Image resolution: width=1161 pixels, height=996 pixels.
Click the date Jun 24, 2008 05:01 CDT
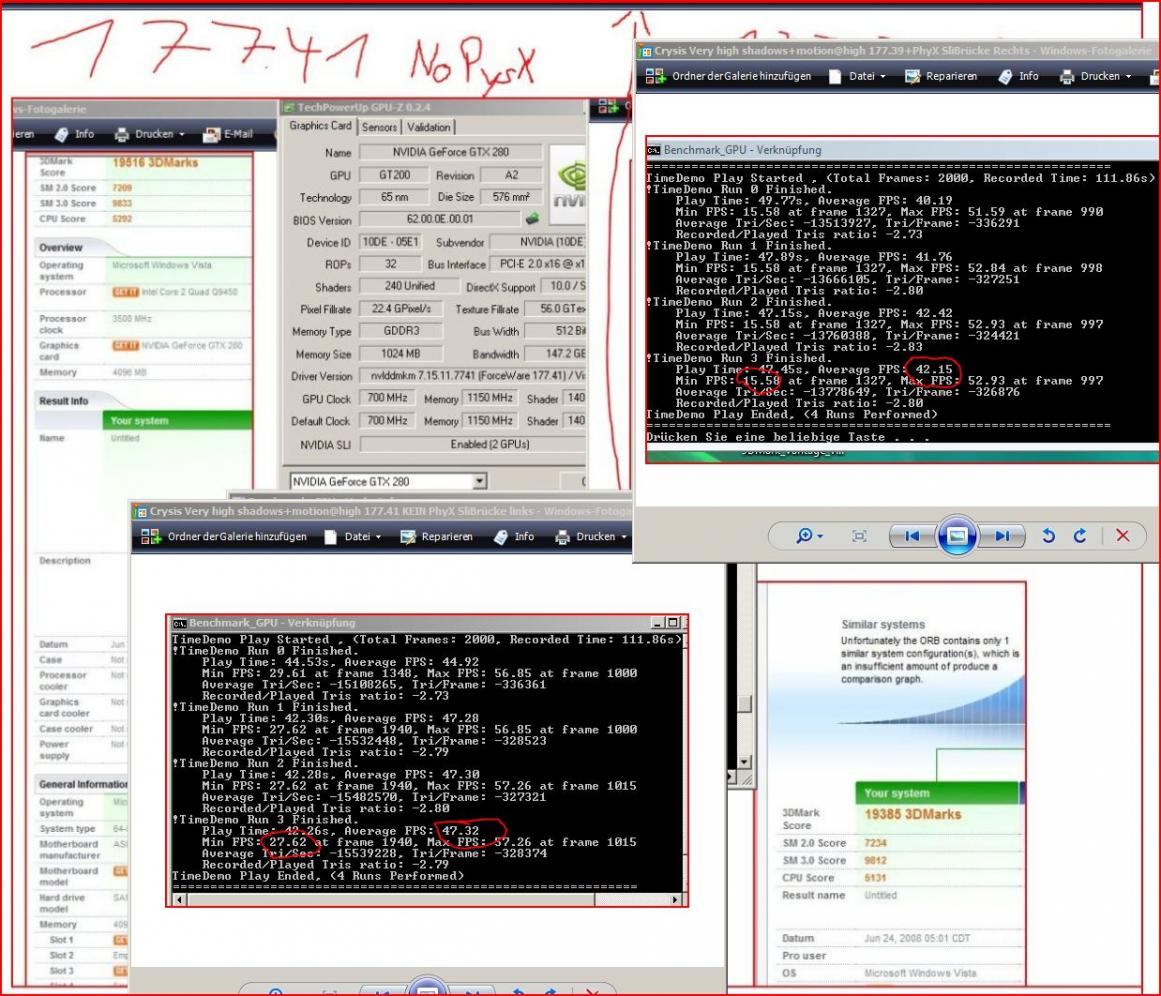pos(917,938)
